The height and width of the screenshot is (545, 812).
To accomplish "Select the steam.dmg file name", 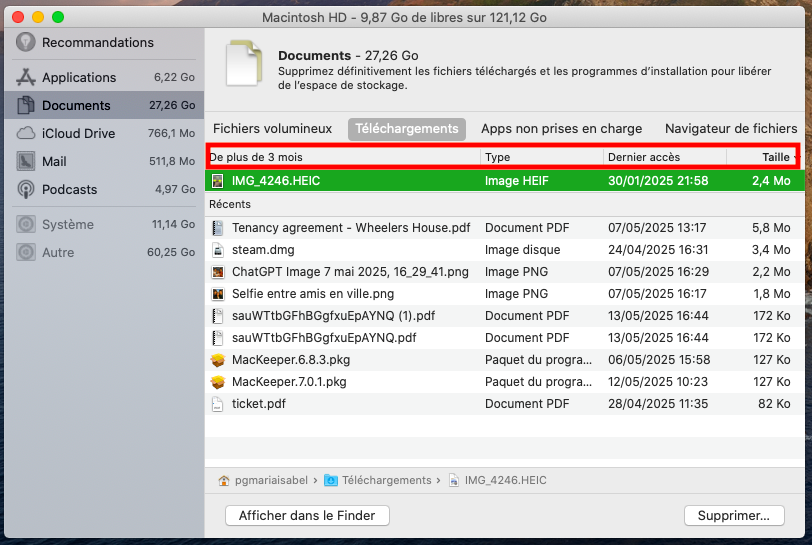I will point(263,250).
